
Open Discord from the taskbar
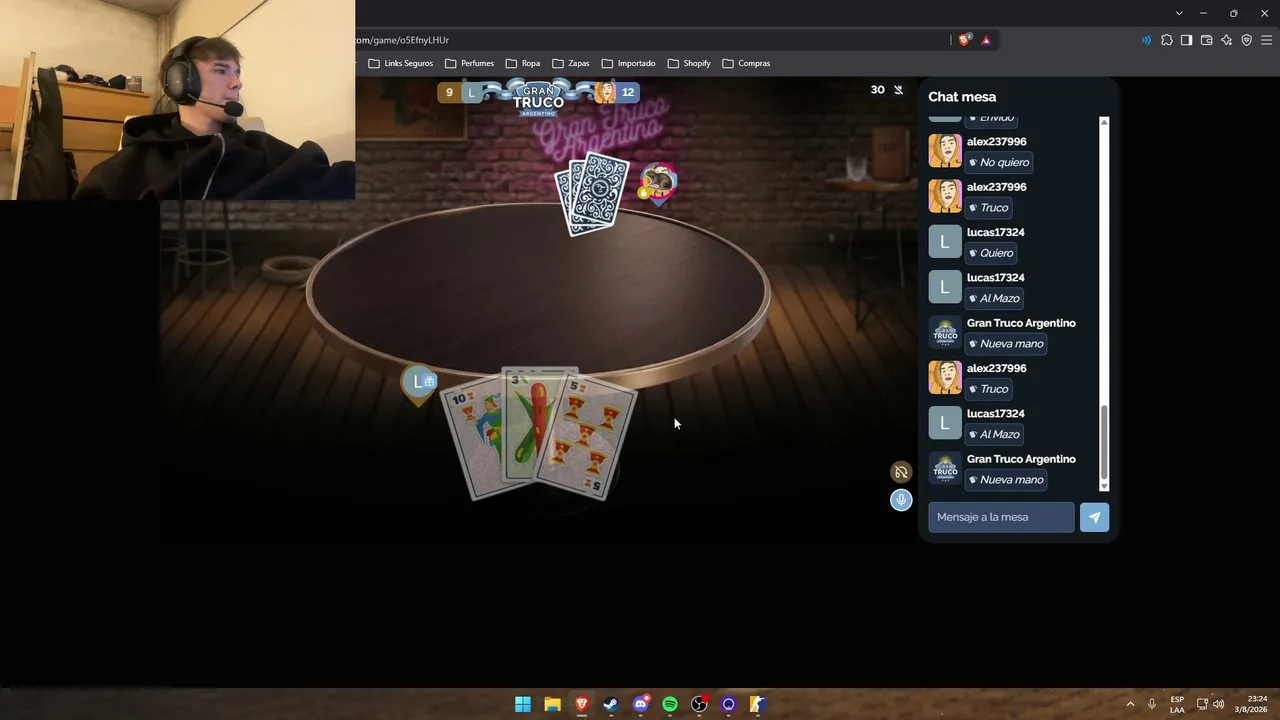pyautogui.click(x=641, y=704)
